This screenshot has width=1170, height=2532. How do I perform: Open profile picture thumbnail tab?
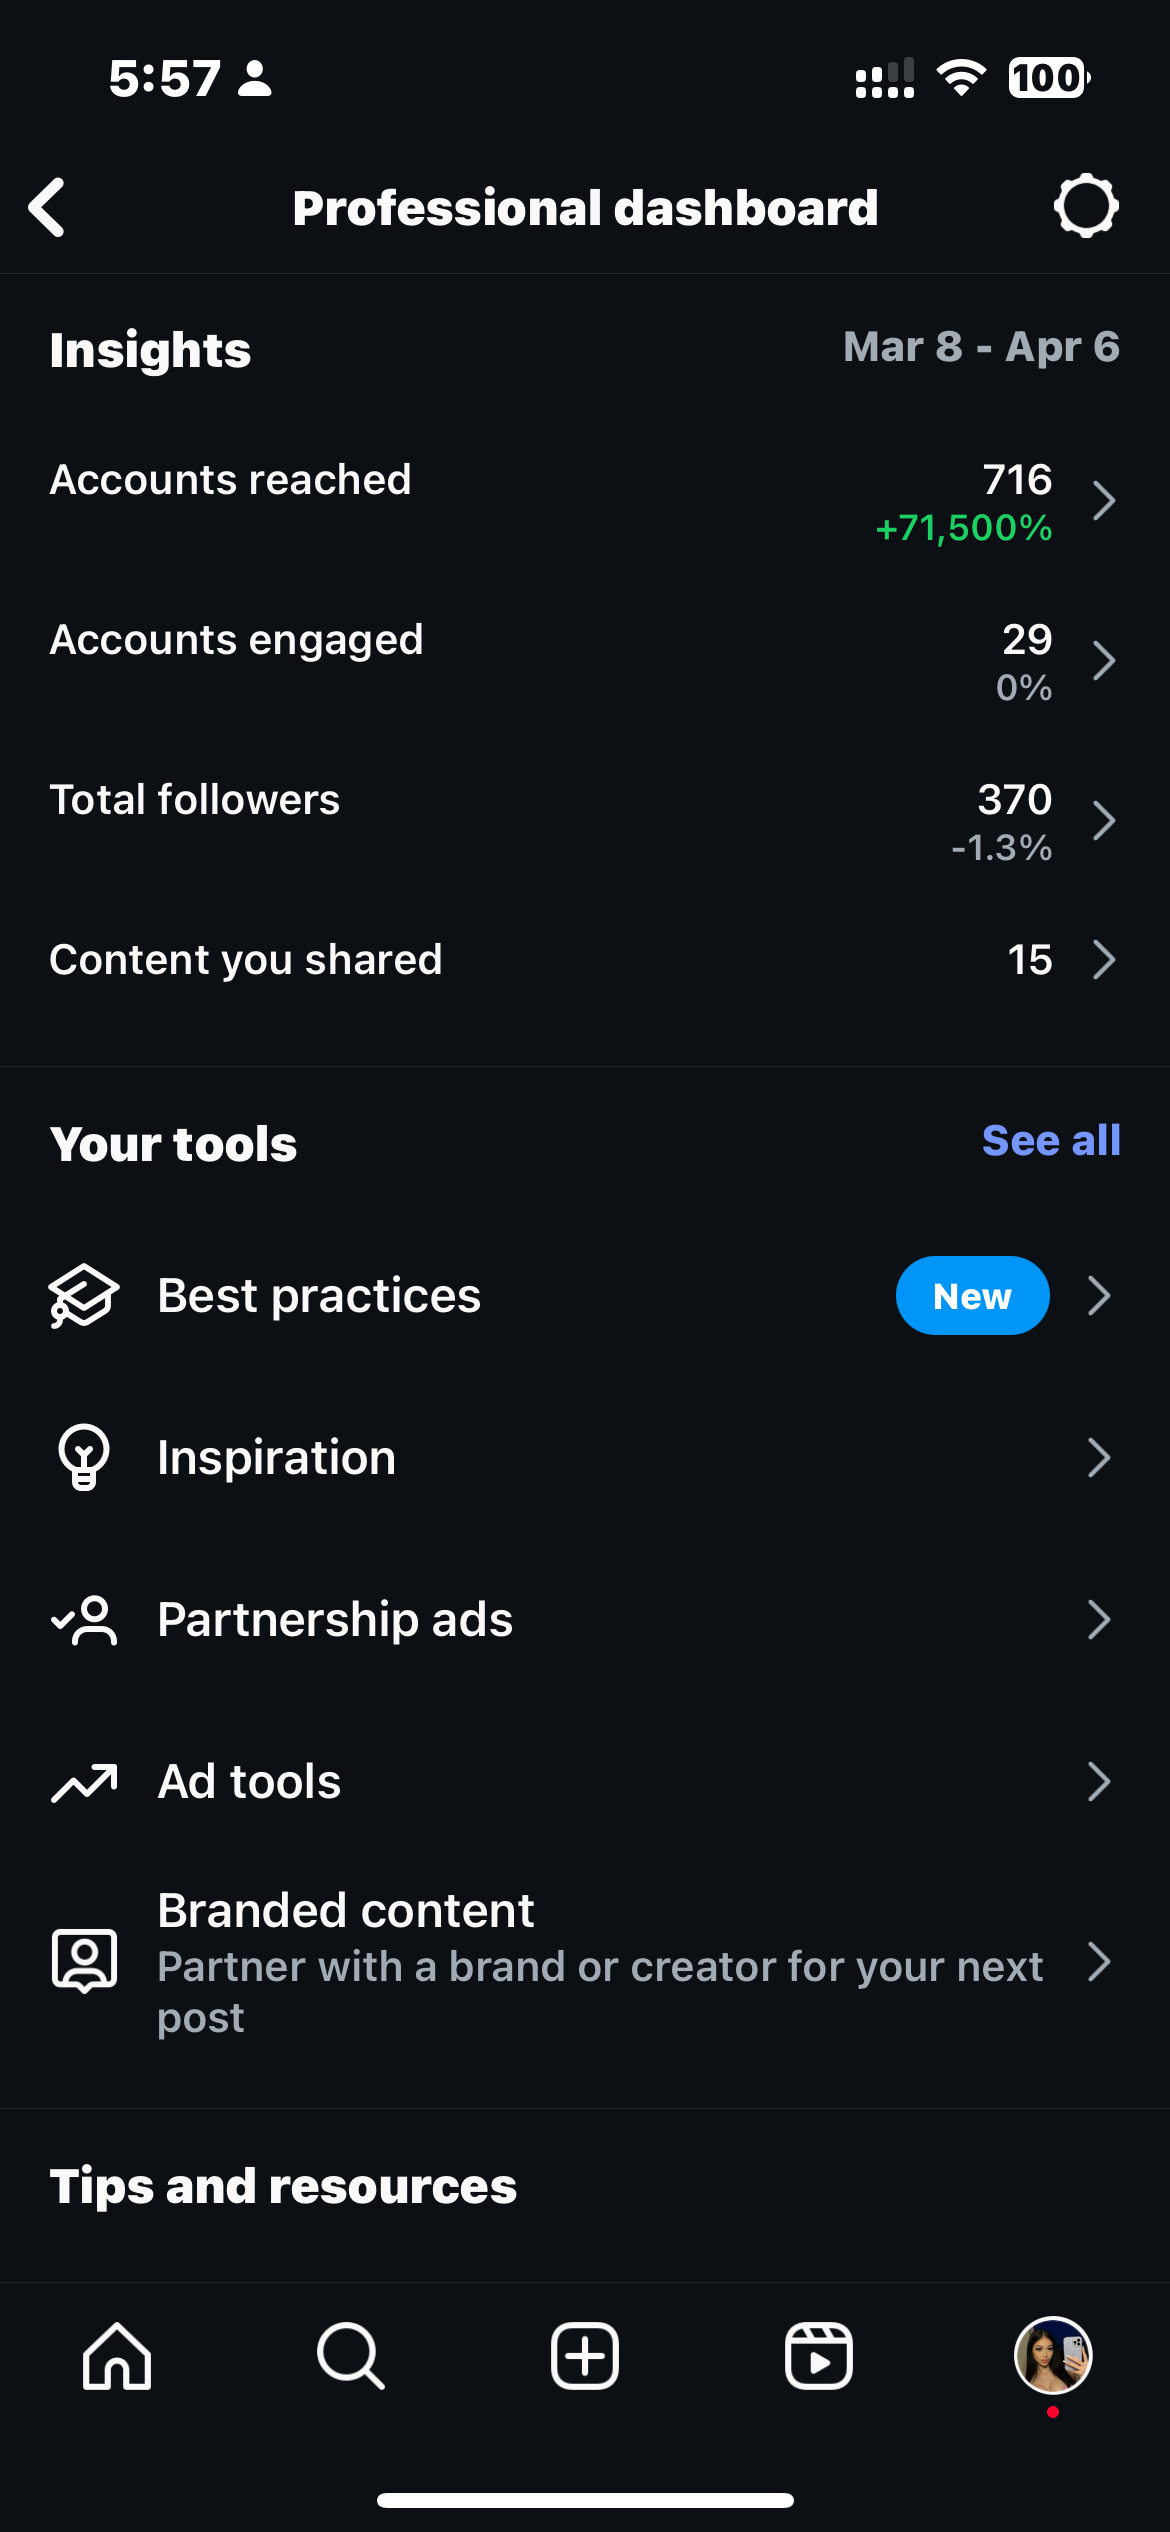1053,2356
